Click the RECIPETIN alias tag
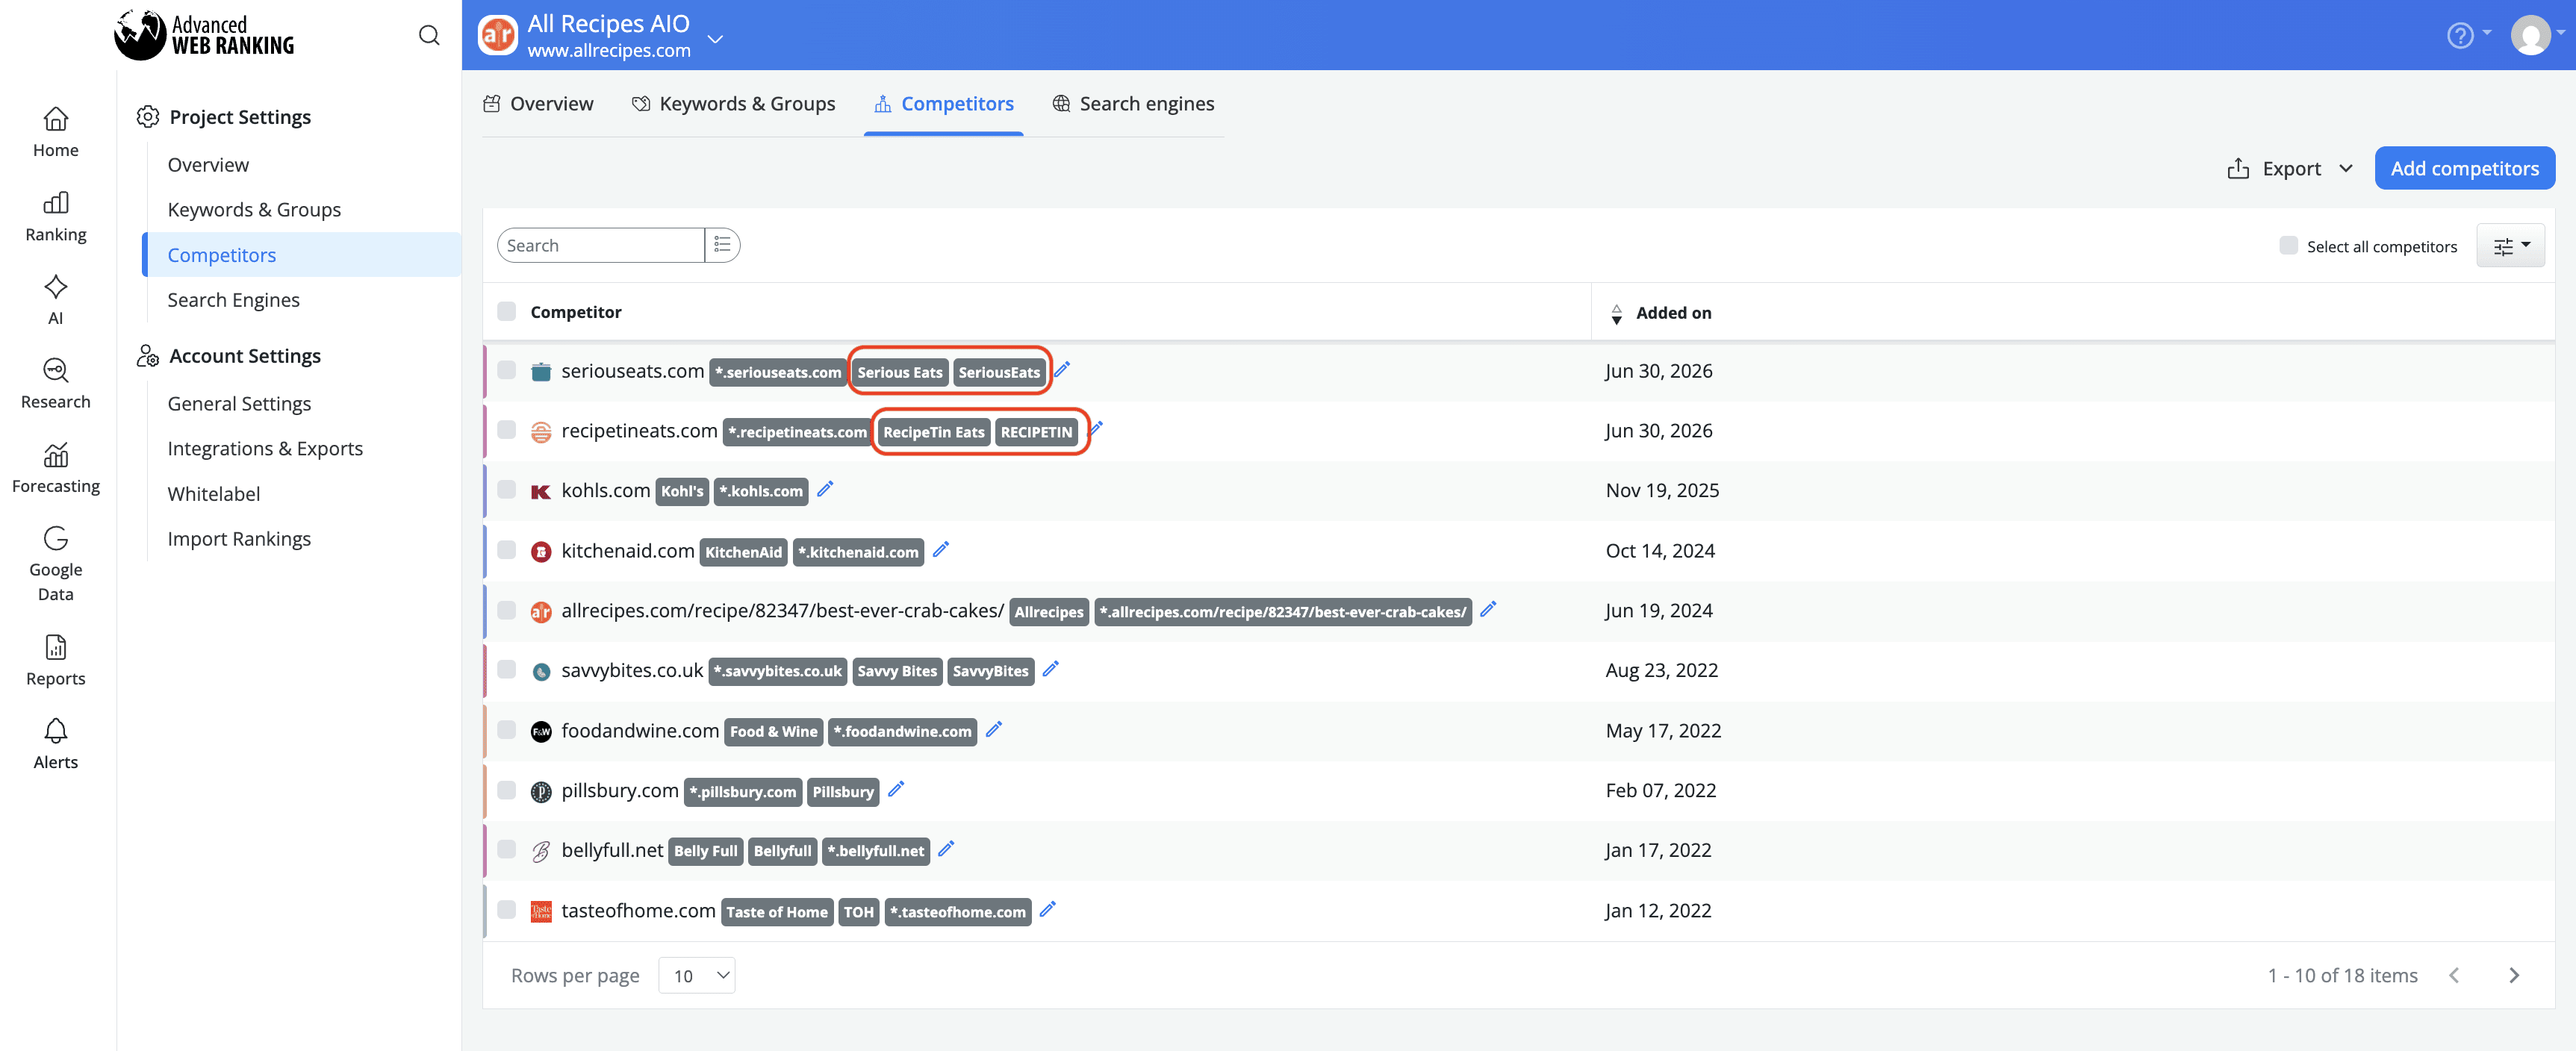Screen dimensions: 2576x1051 coord(1036,432)
